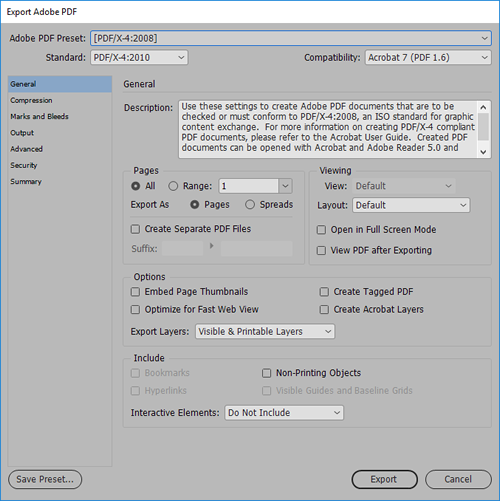Check View PDF after Exporting
The width and height of the screenshot is (500, 501).
(x=321, y=250)
